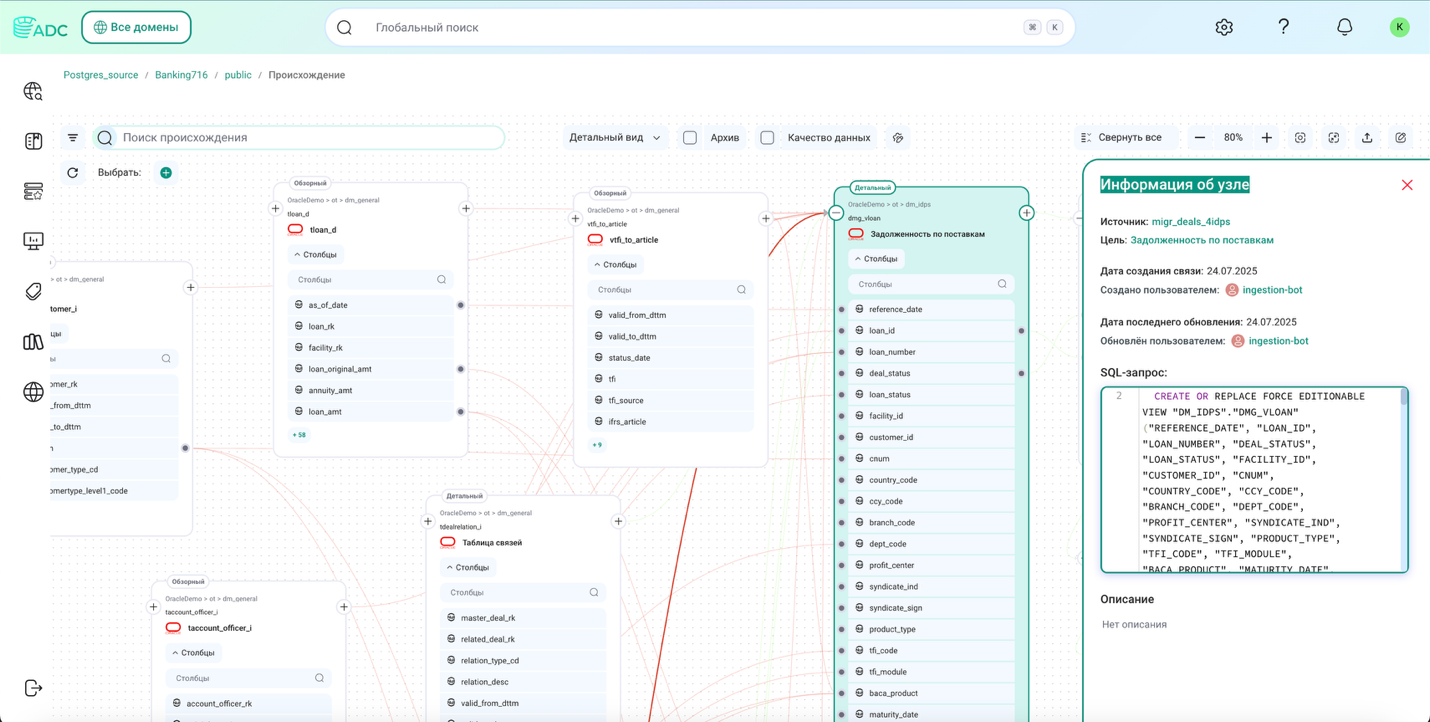Open the domains globe sidebar icon

pos(33,391)
